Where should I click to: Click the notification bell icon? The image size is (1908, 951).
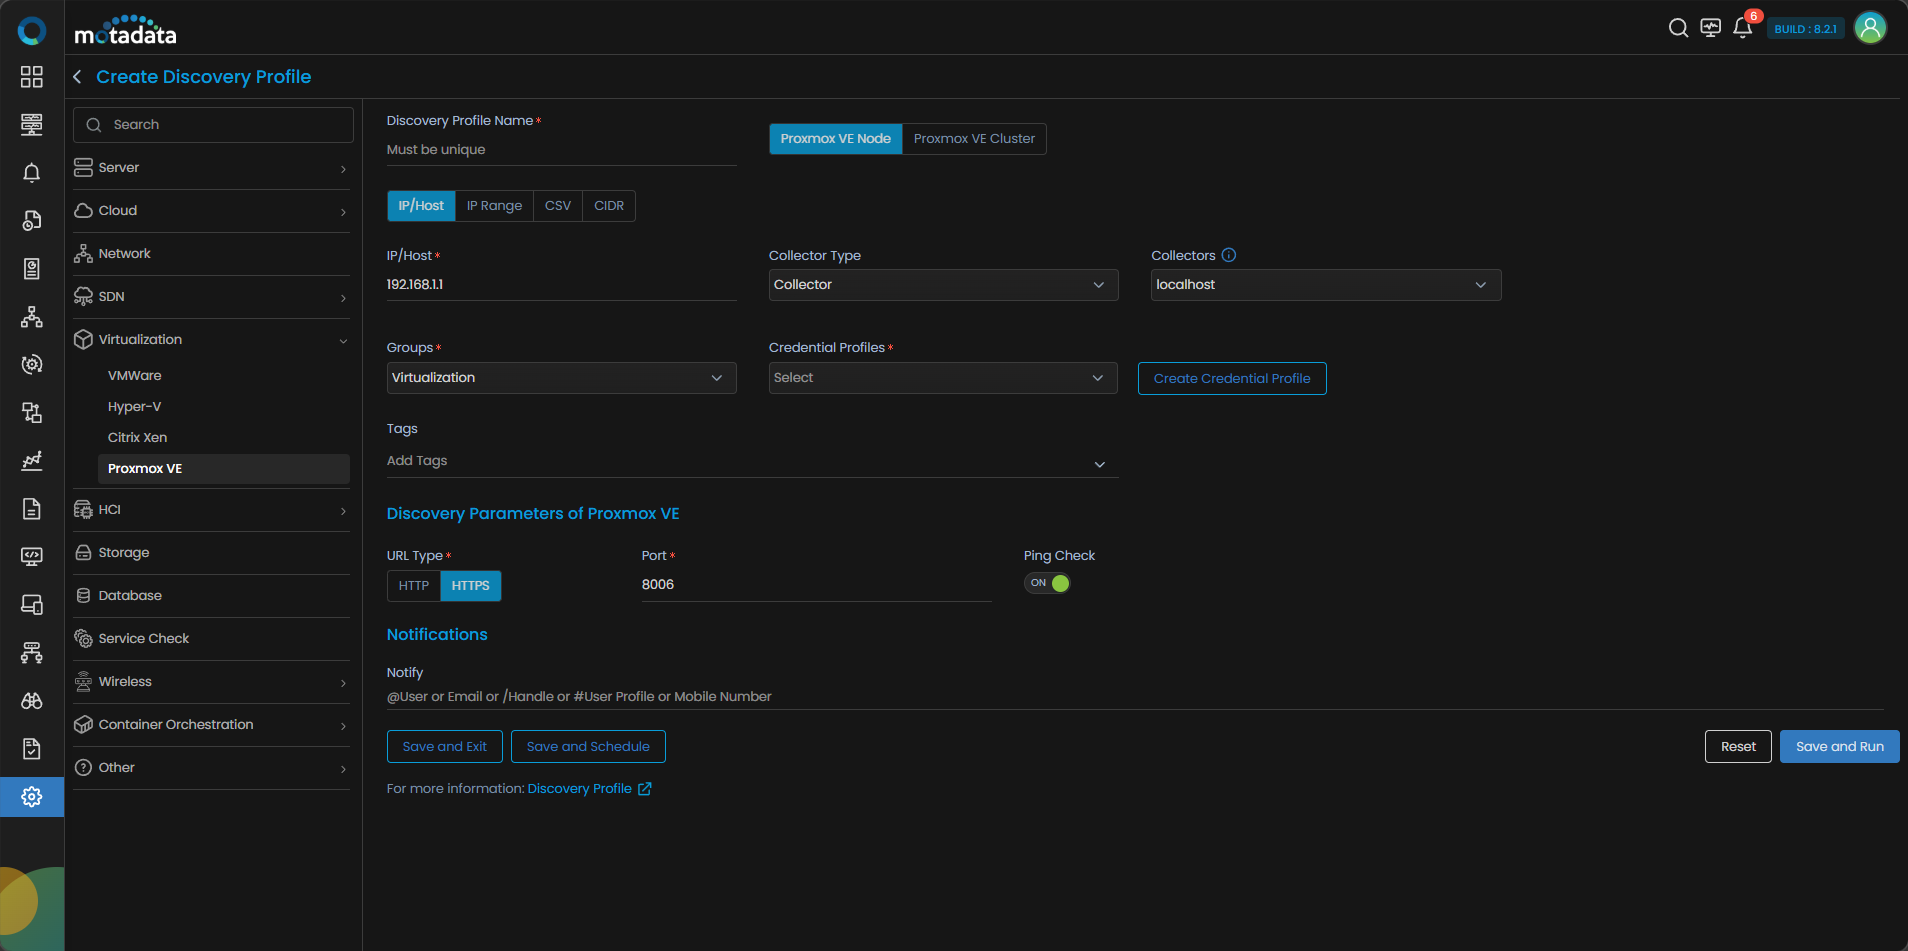point(1742,28)
